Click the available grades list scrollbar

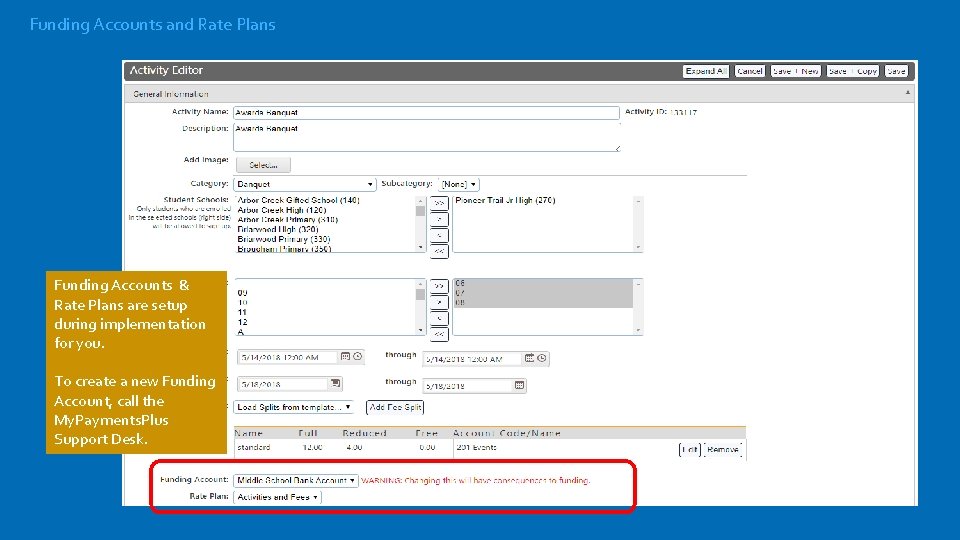tap(420, 307)
